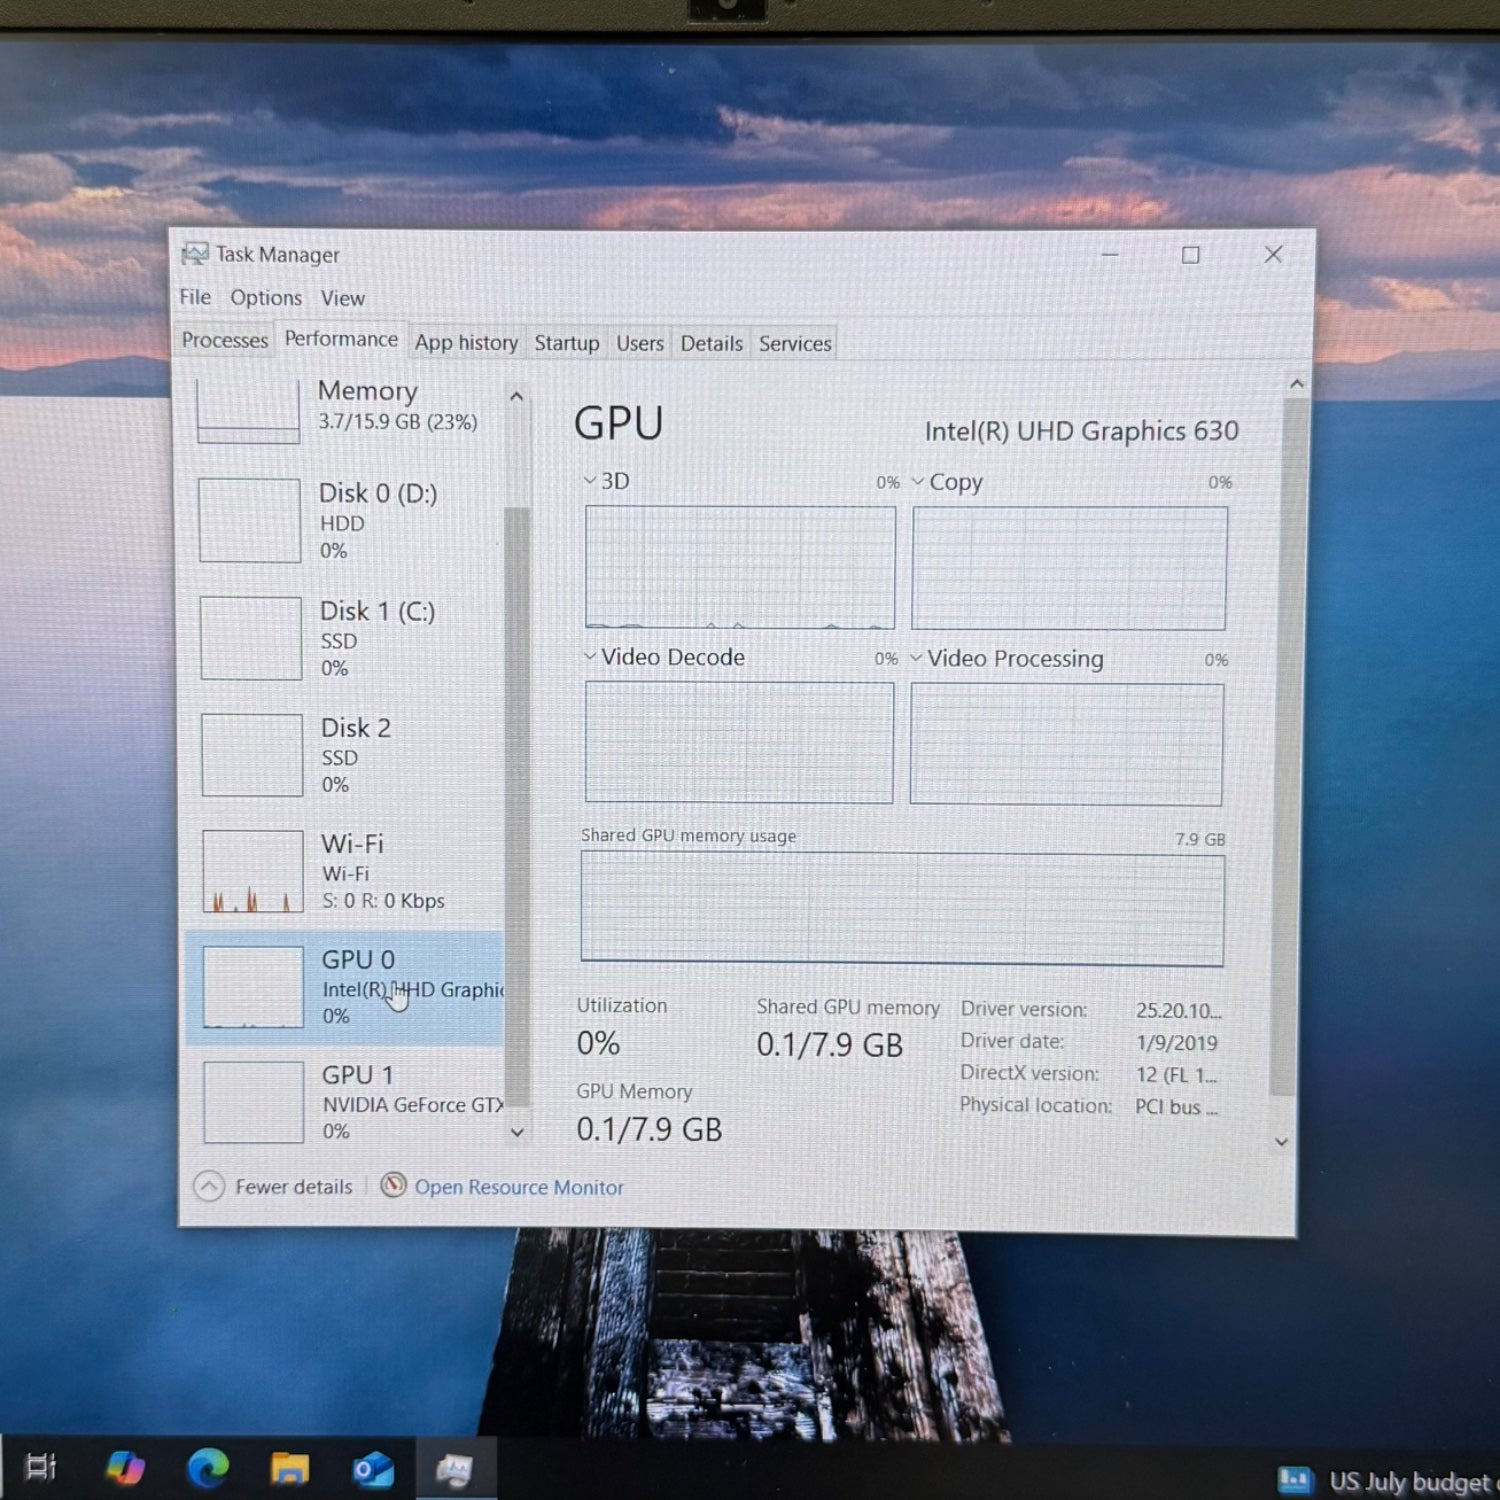Select the Memory mini graph thumbnail
The image size is (1500, 1500).
[248, 412]
